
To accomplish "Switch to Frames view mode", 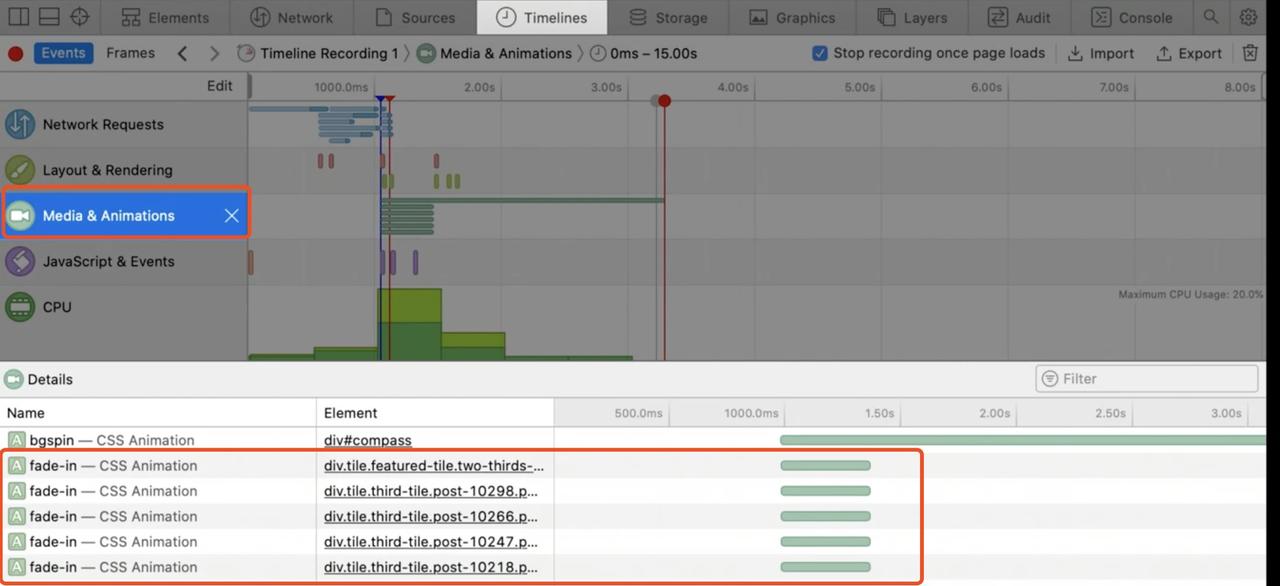I will [x=131, y=53].
